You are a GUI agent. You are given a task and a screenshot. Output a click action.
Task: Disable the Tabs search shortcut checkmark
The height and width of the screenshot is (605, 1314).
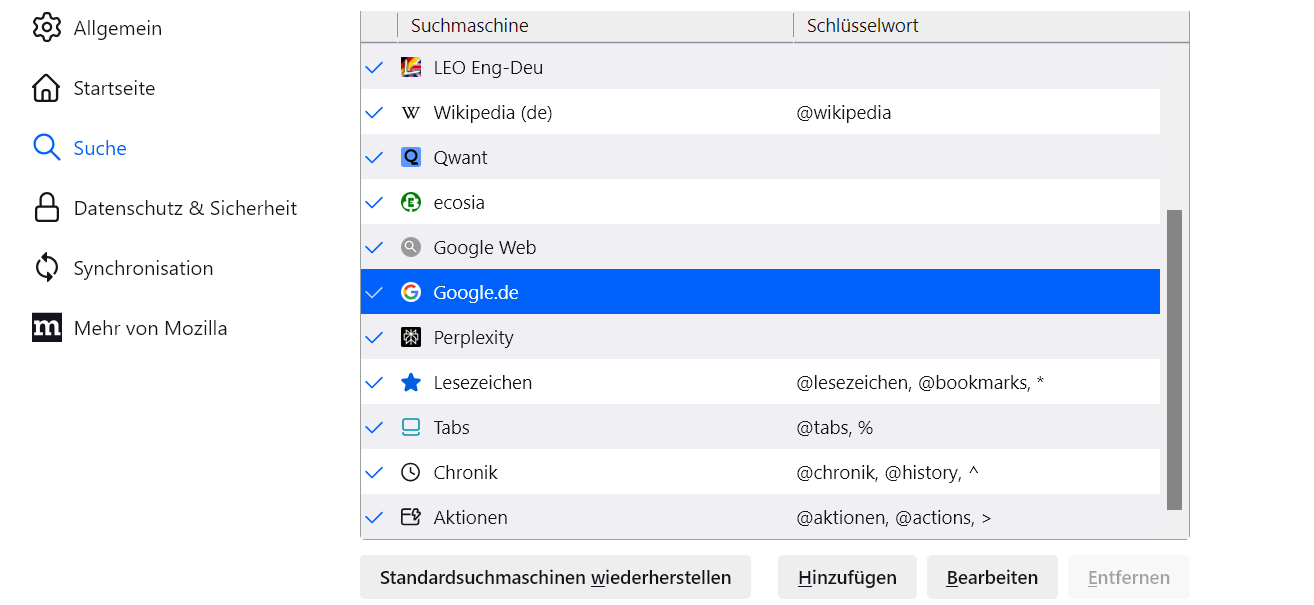[x=375, y=428]
